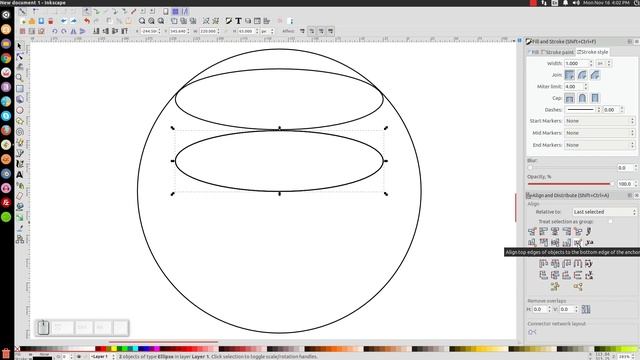The height and width of the screenshot is (360, 640).
Task: Click the Undo icon in toolbar
Action: coord(87,21)
